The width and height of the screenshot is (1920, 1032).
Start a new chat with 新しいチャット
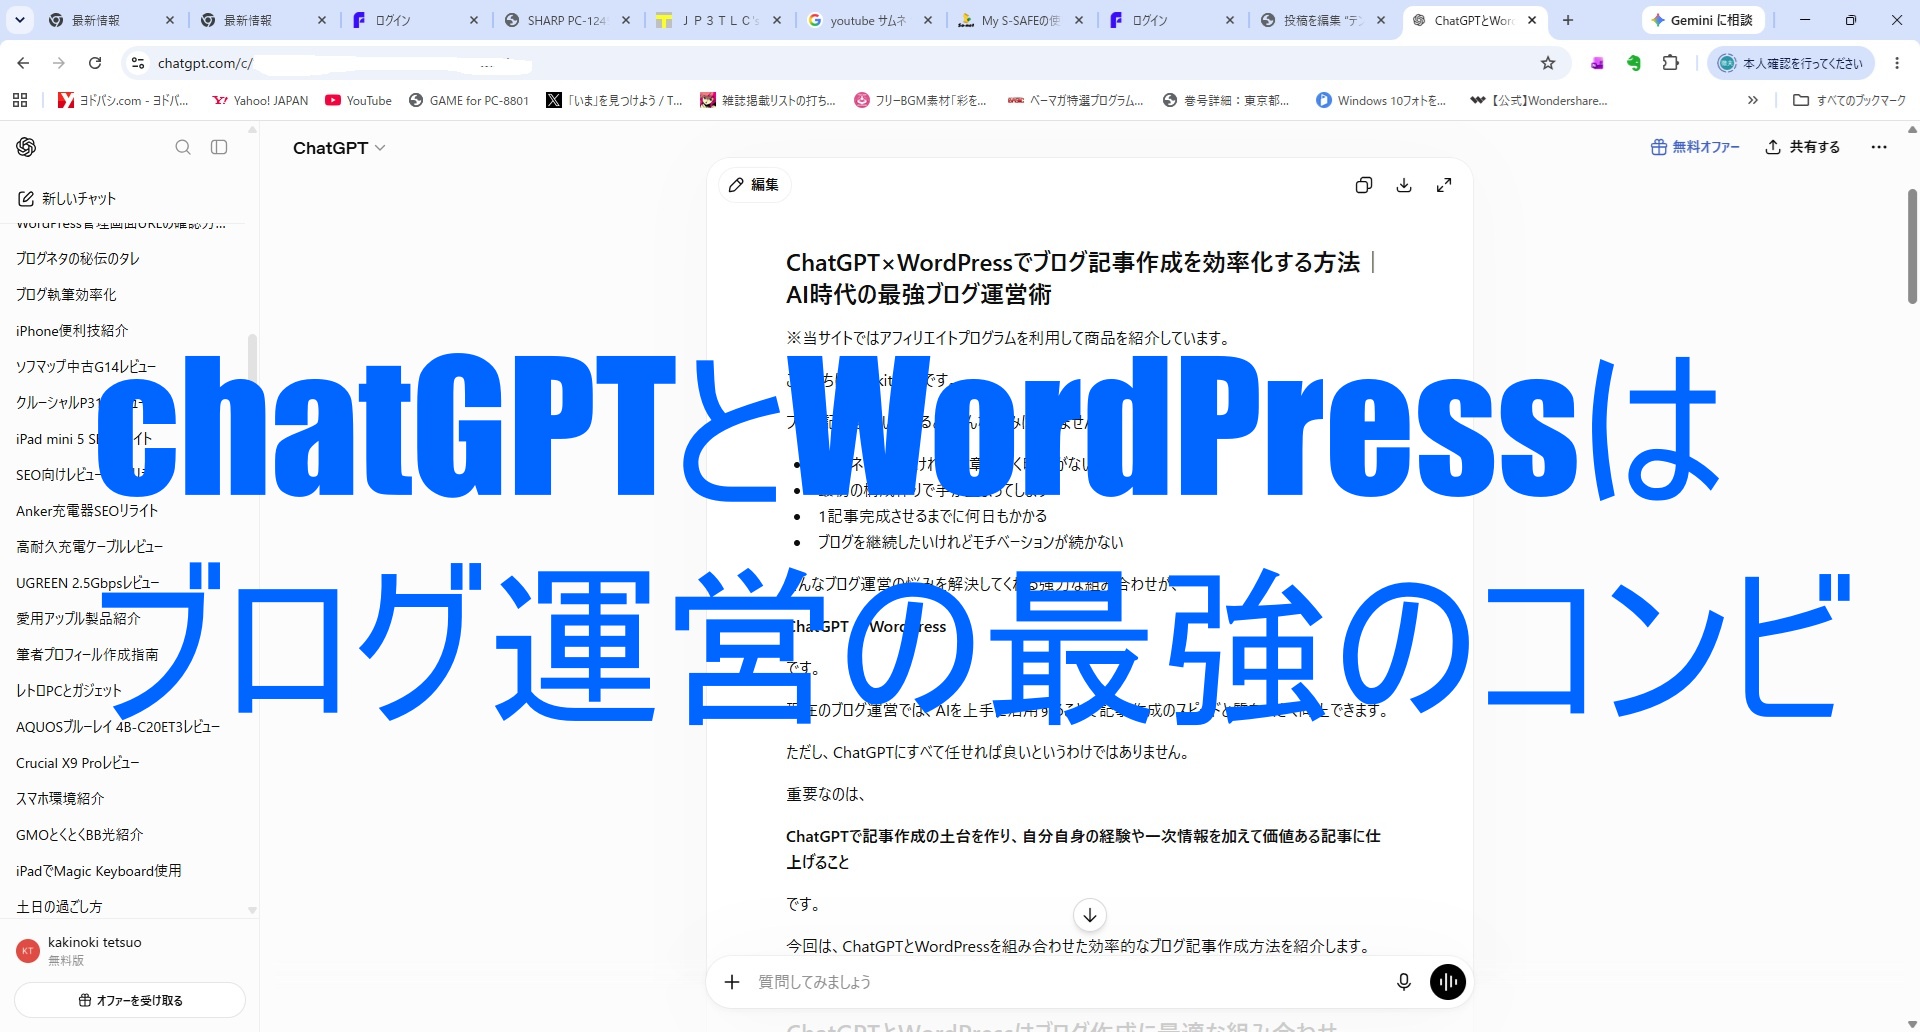[x=67, y=198]
